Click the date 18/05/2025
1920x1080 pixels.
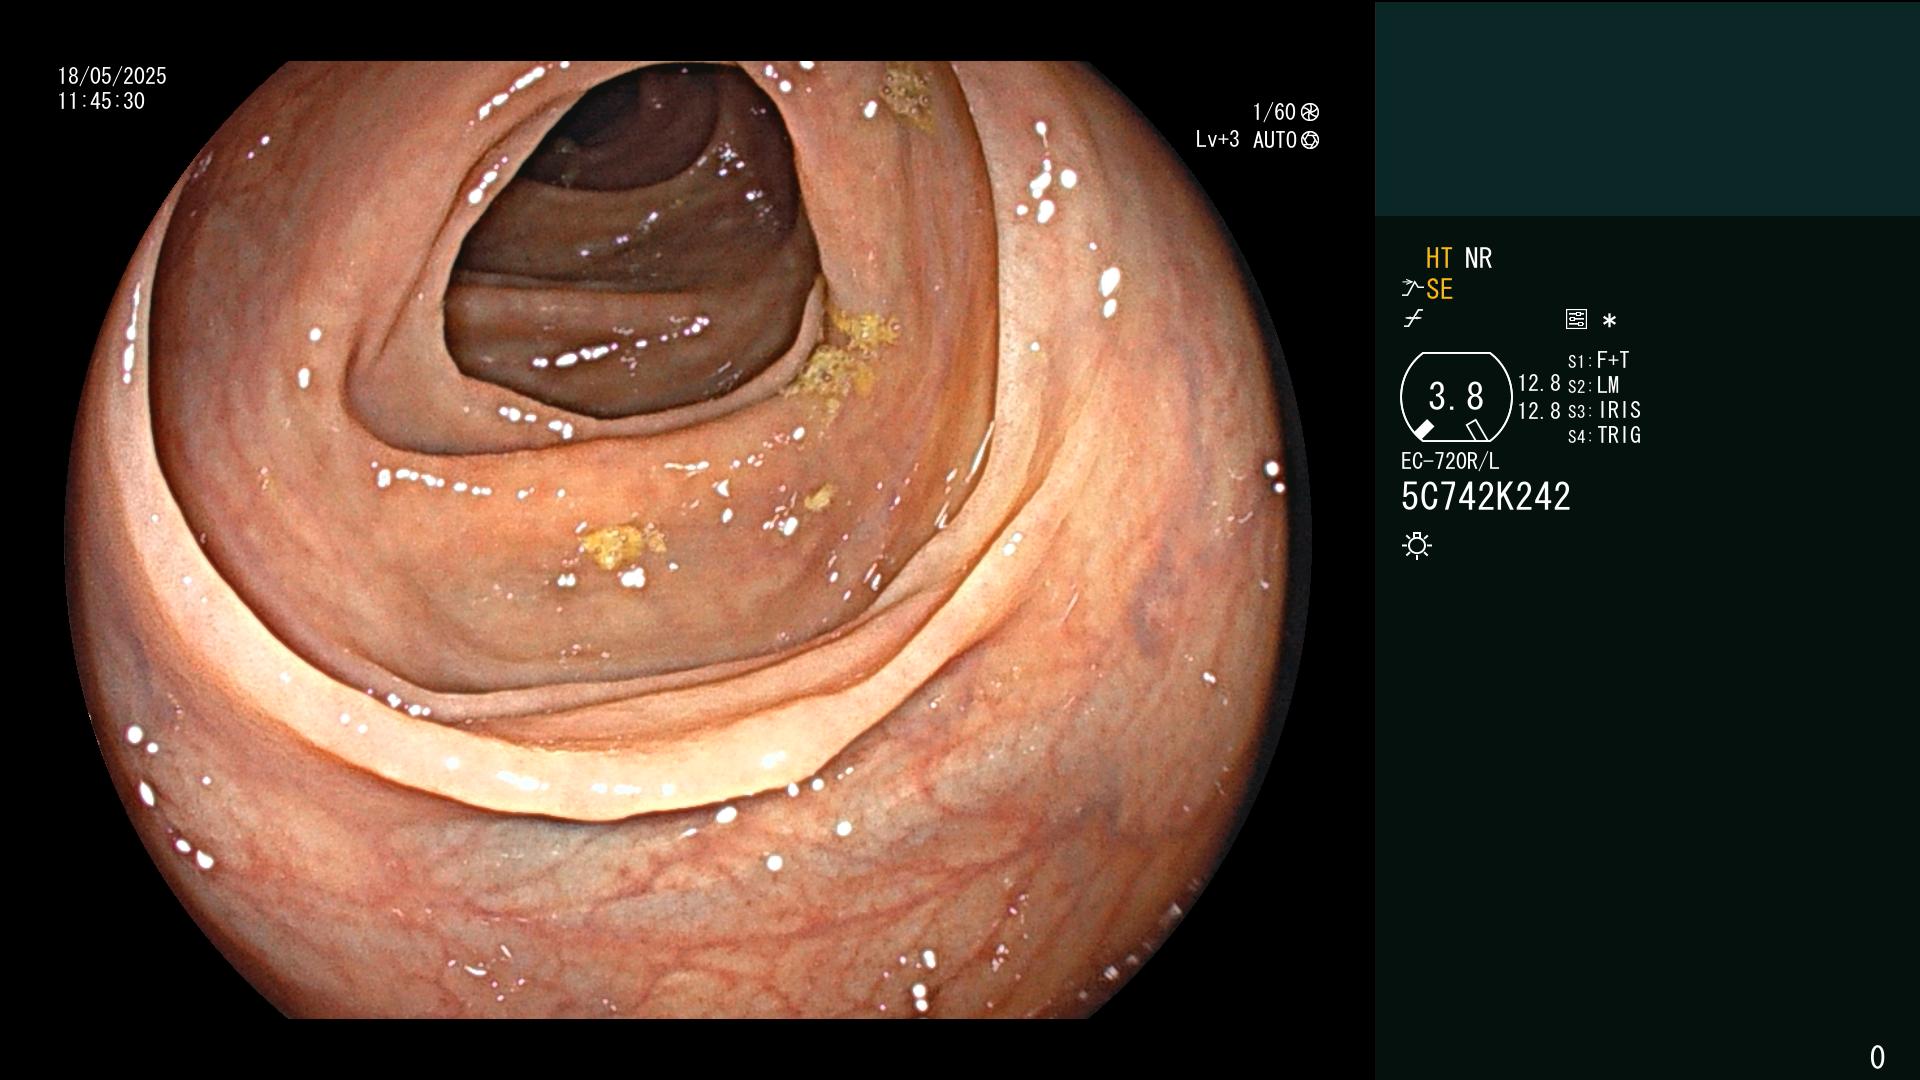pyautogui.click(x=112, y=76)
